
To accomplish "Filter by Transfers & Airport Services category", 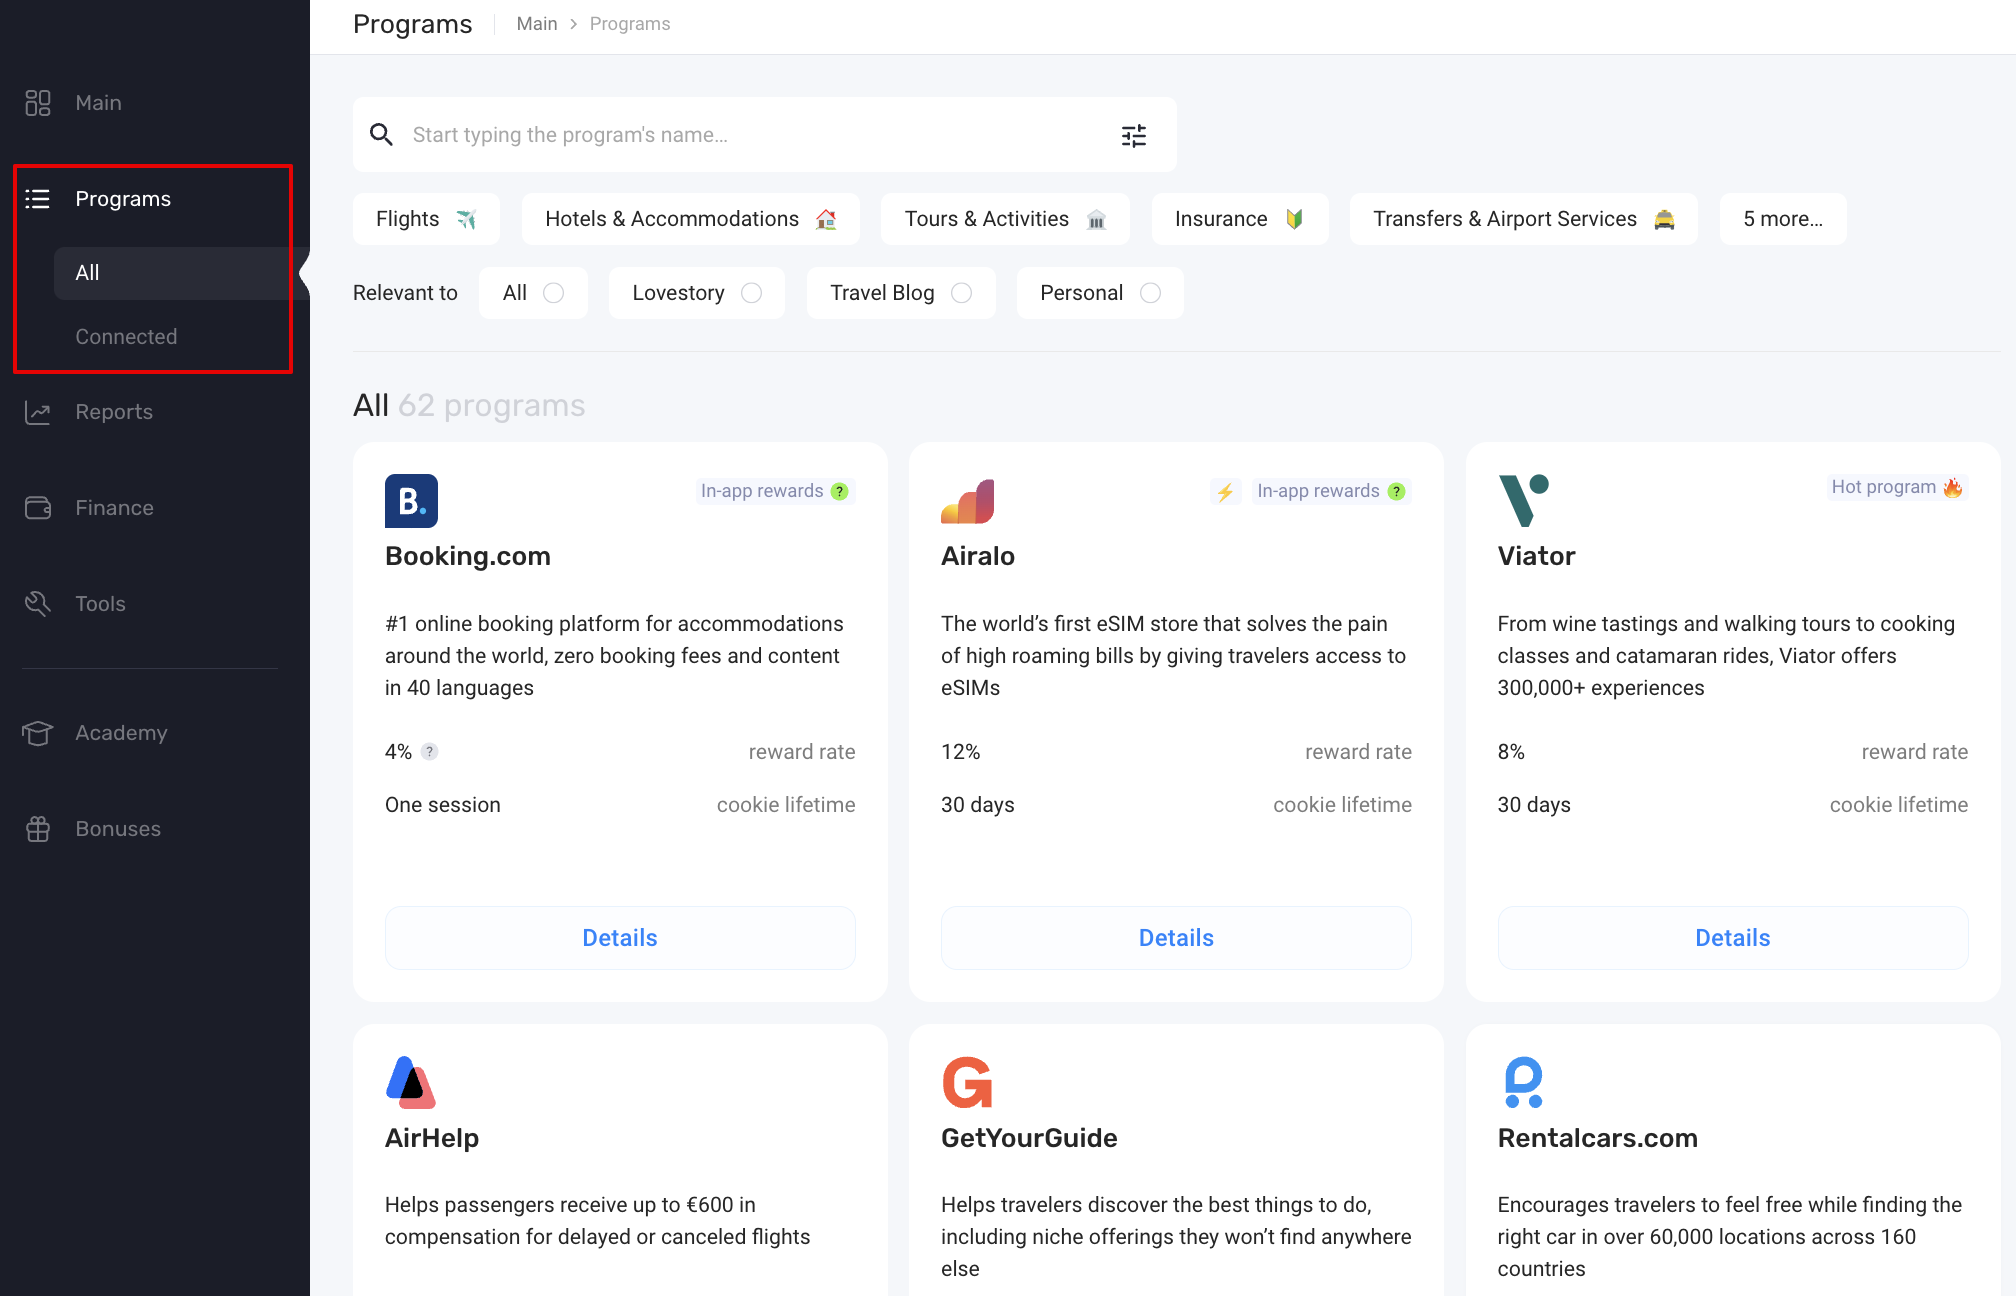I will (1524, 219).
